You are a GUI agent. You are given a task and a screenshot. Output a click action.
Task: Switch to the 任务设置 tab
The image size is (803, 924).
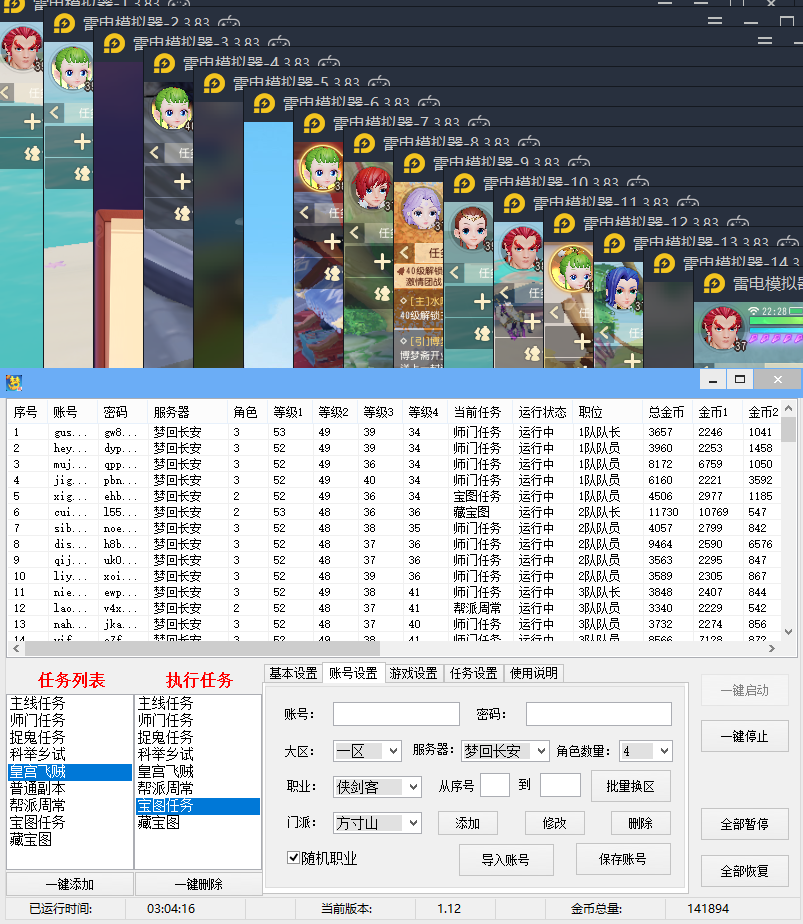click(x=474, y=673)
